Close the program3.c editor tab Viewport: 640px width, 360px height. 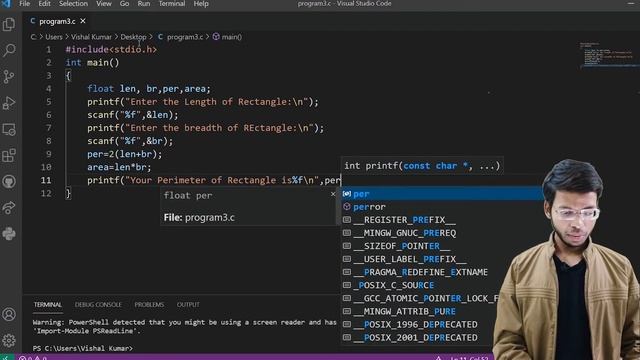tap(83, 21)
